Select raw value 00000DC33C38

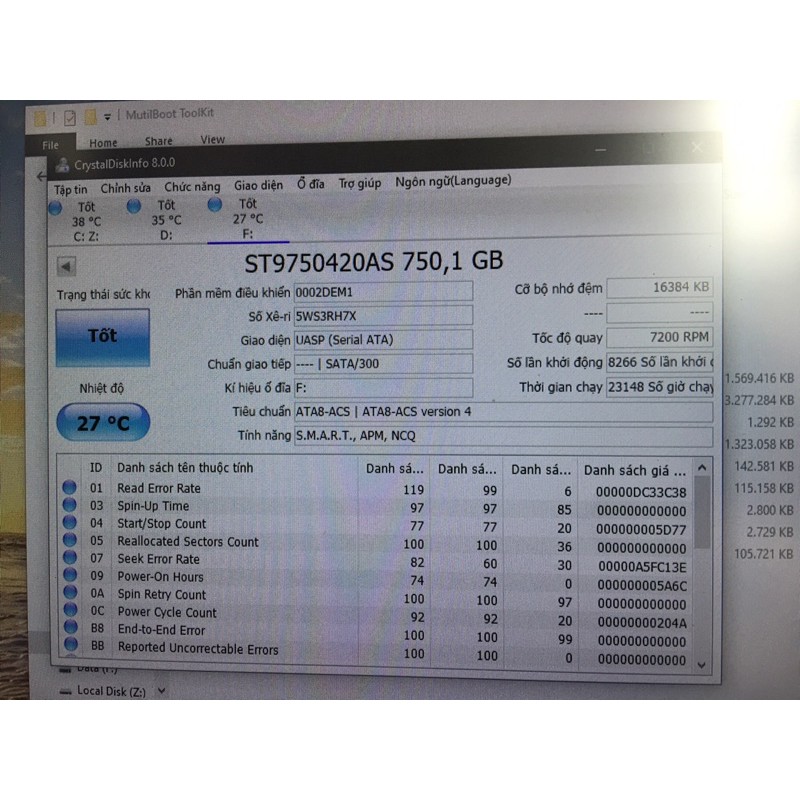pyautogui.click(x=641, y=492)
